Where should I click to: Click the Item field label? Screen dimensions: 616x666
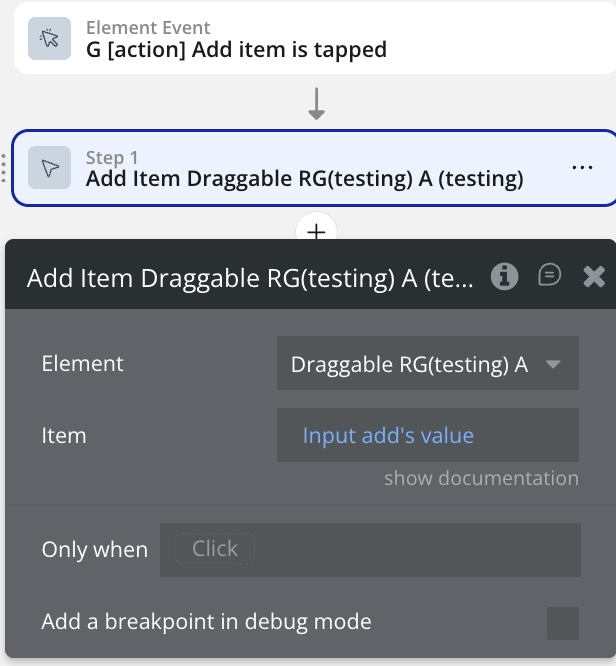64,436
